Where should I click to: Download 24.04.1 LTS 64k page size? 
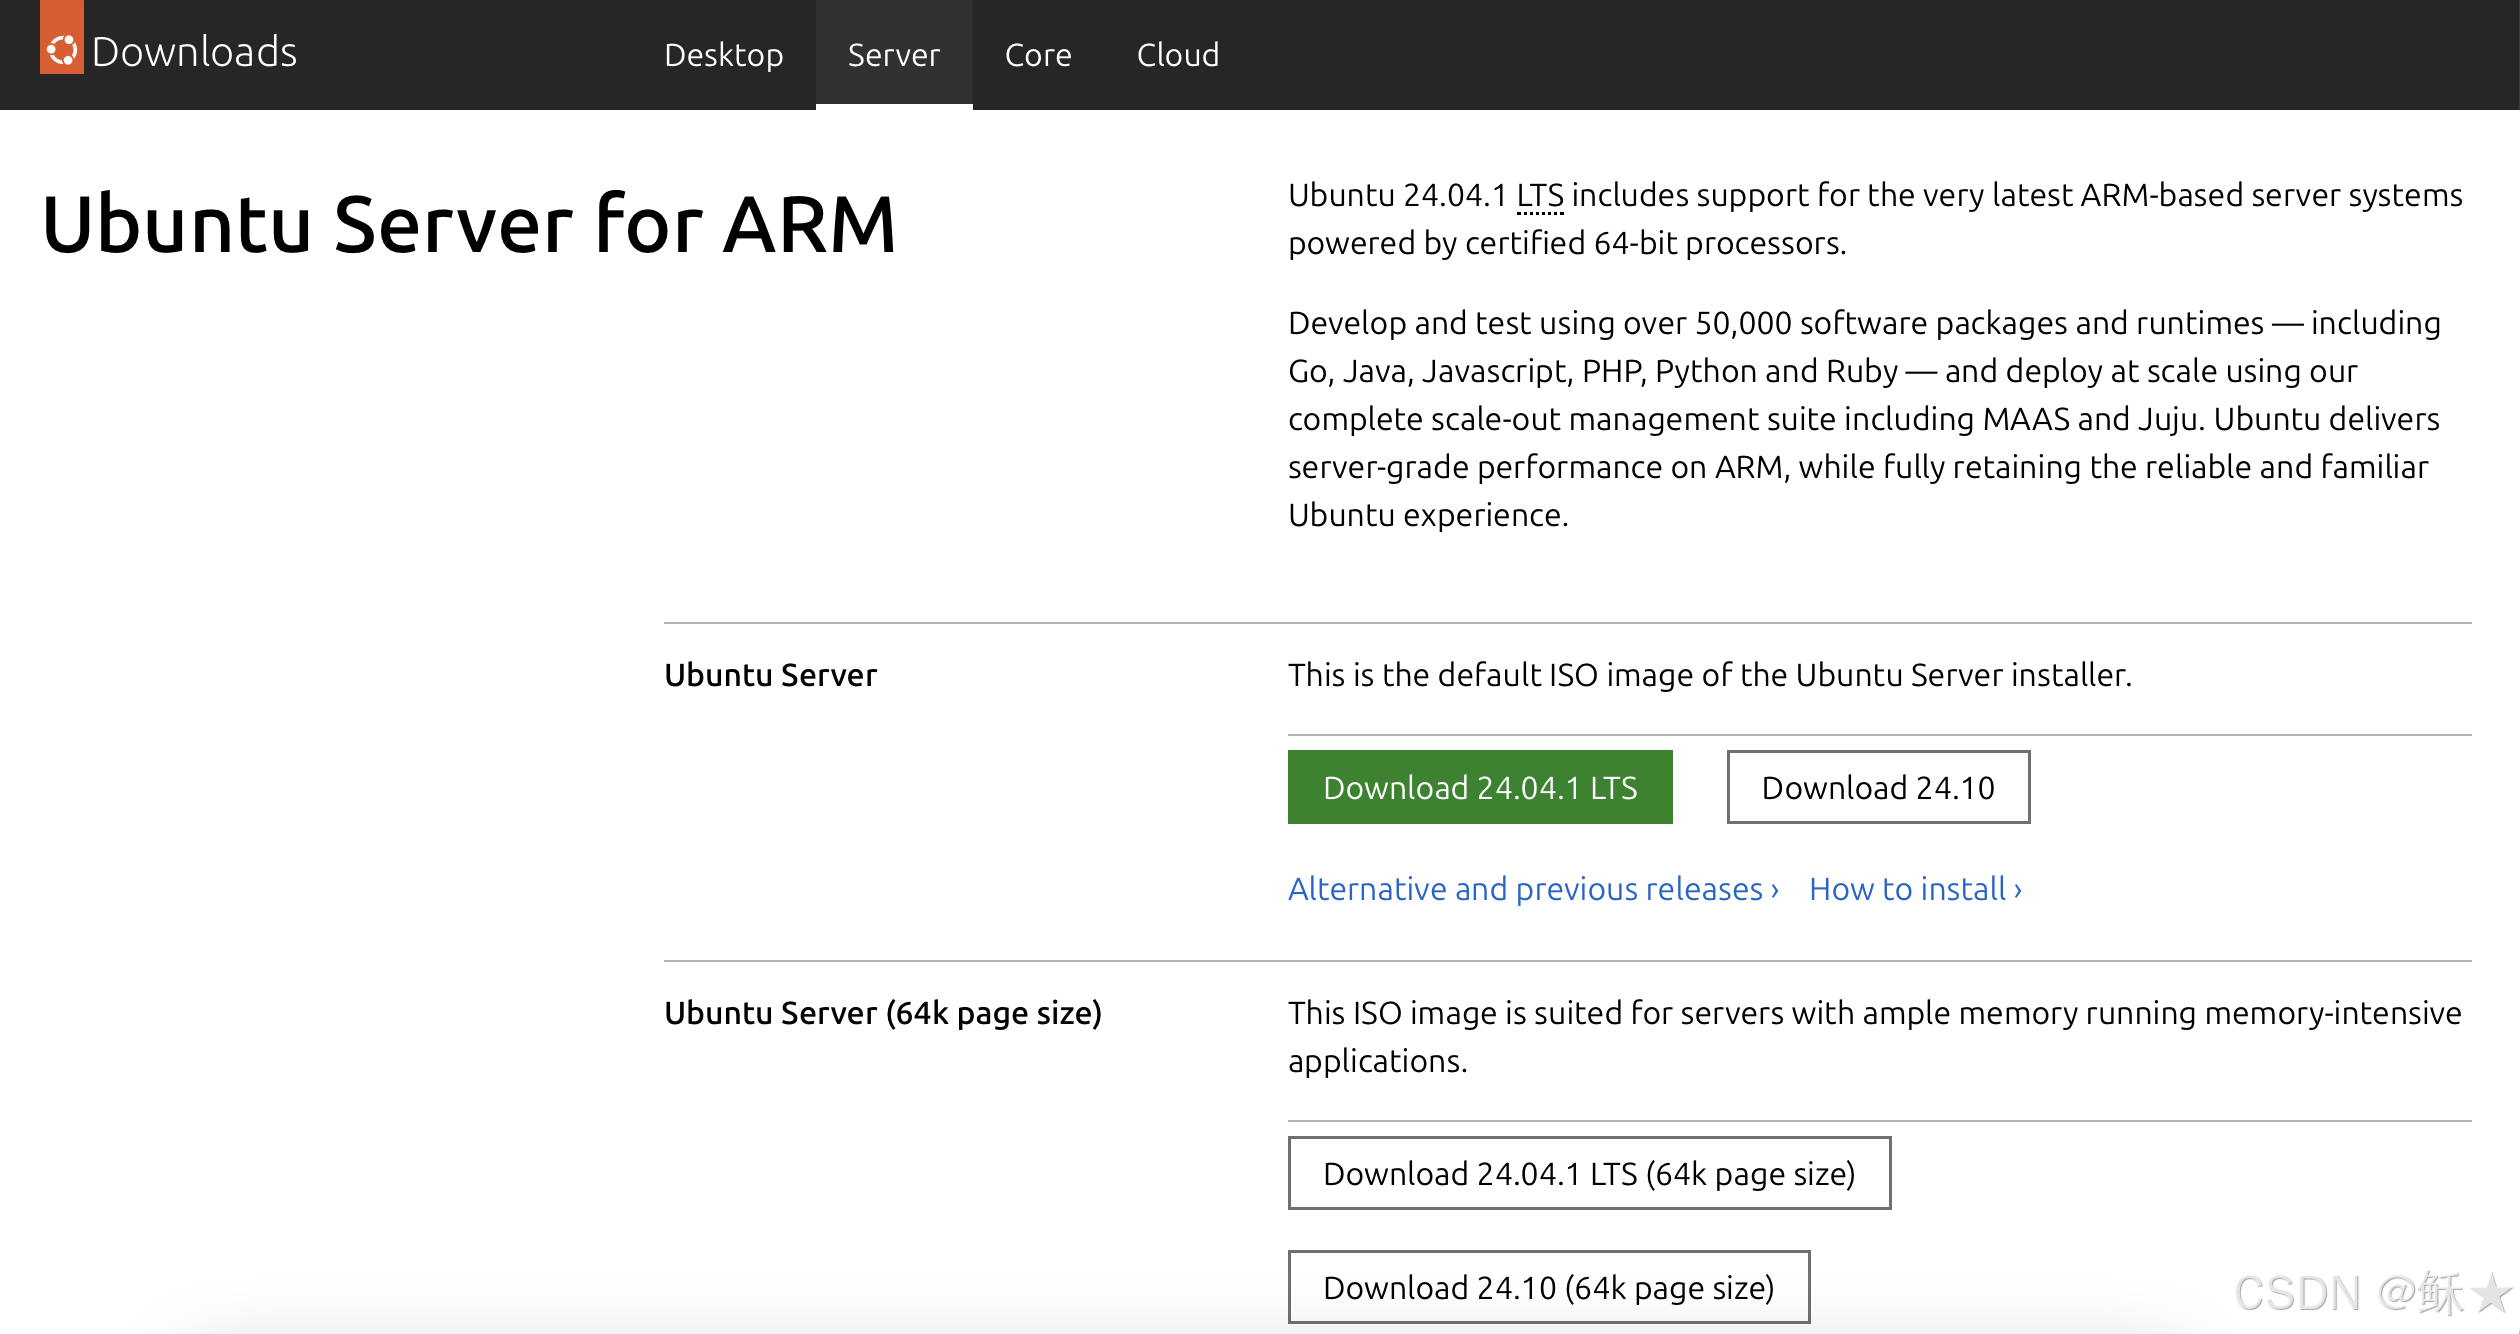1588,1173
